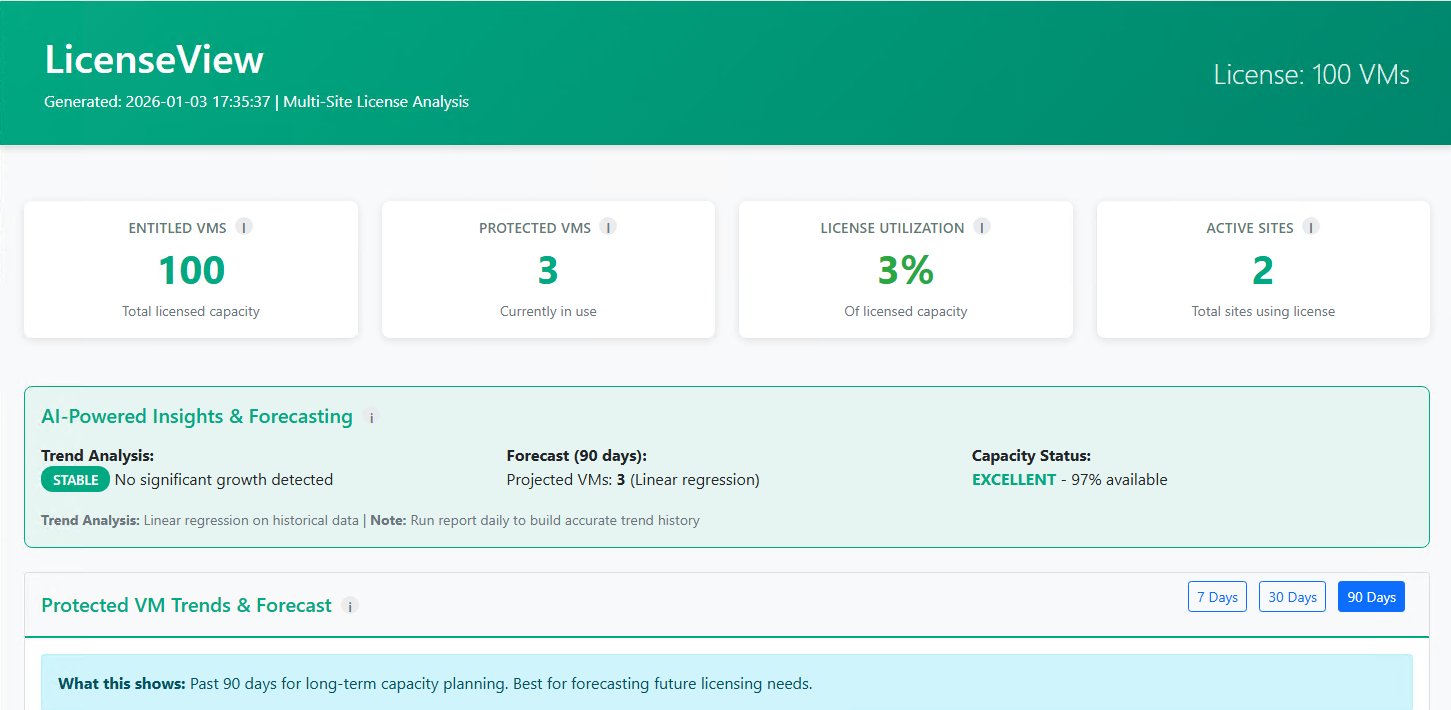Click the 'What this shows' info banner
Screen dimensions: 1451x710
click(727, 684)
